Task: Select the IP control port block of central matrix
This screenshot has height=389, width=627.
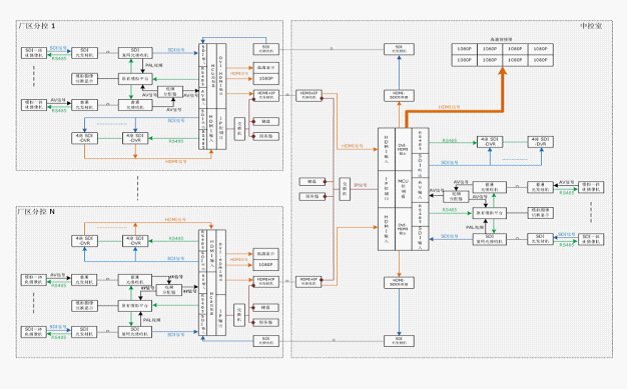Action: [387, 189]
